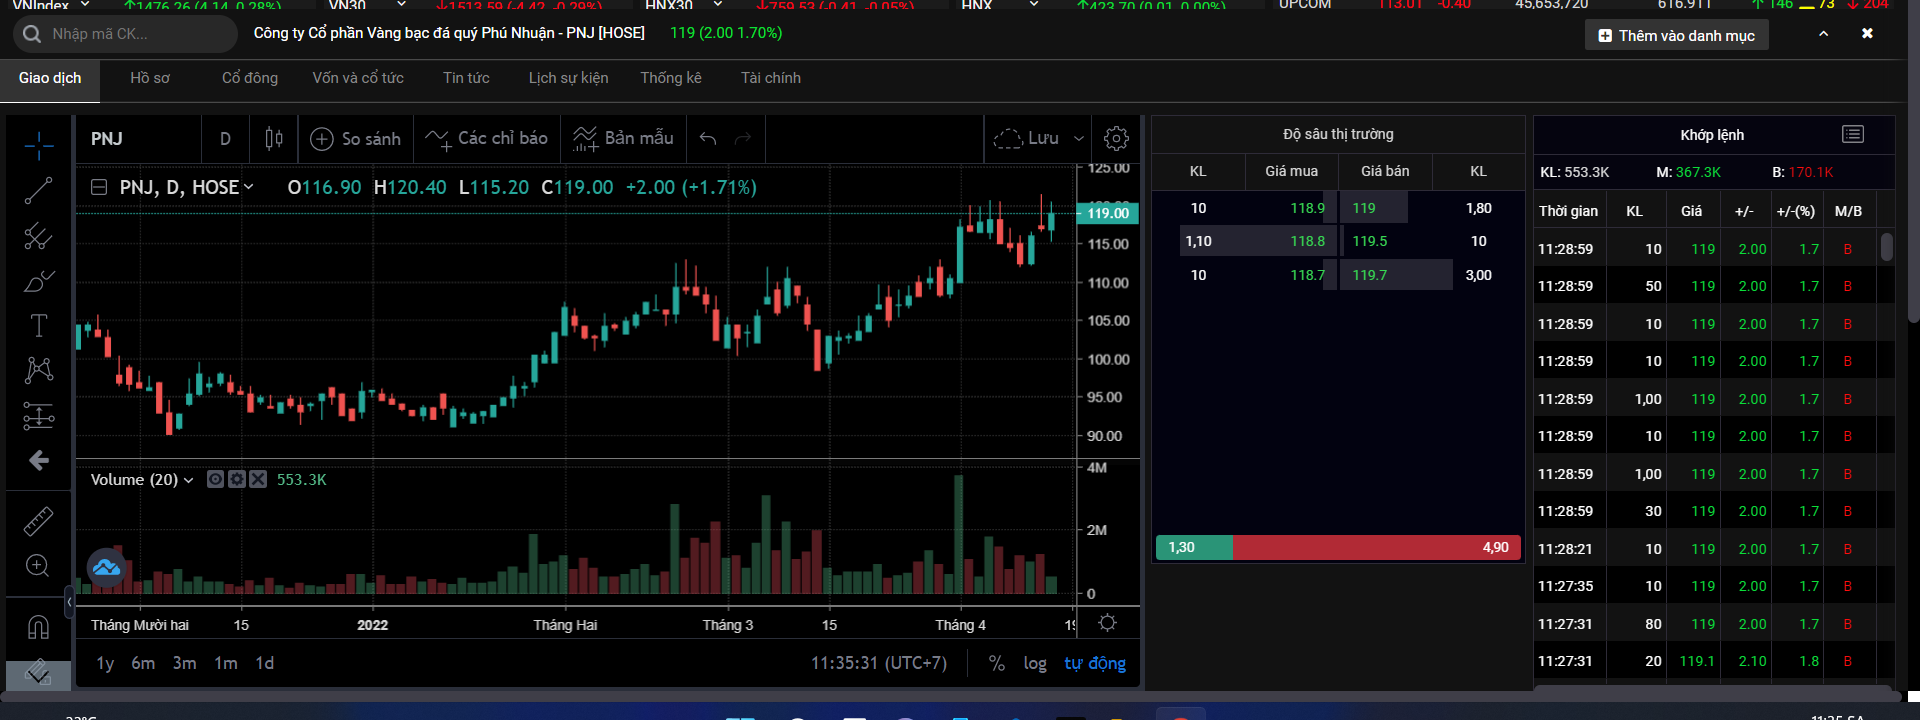Viewport: 1920px width, 720px height.
Task: Click the So sánh compare button
Action: [x=355, y=139]
